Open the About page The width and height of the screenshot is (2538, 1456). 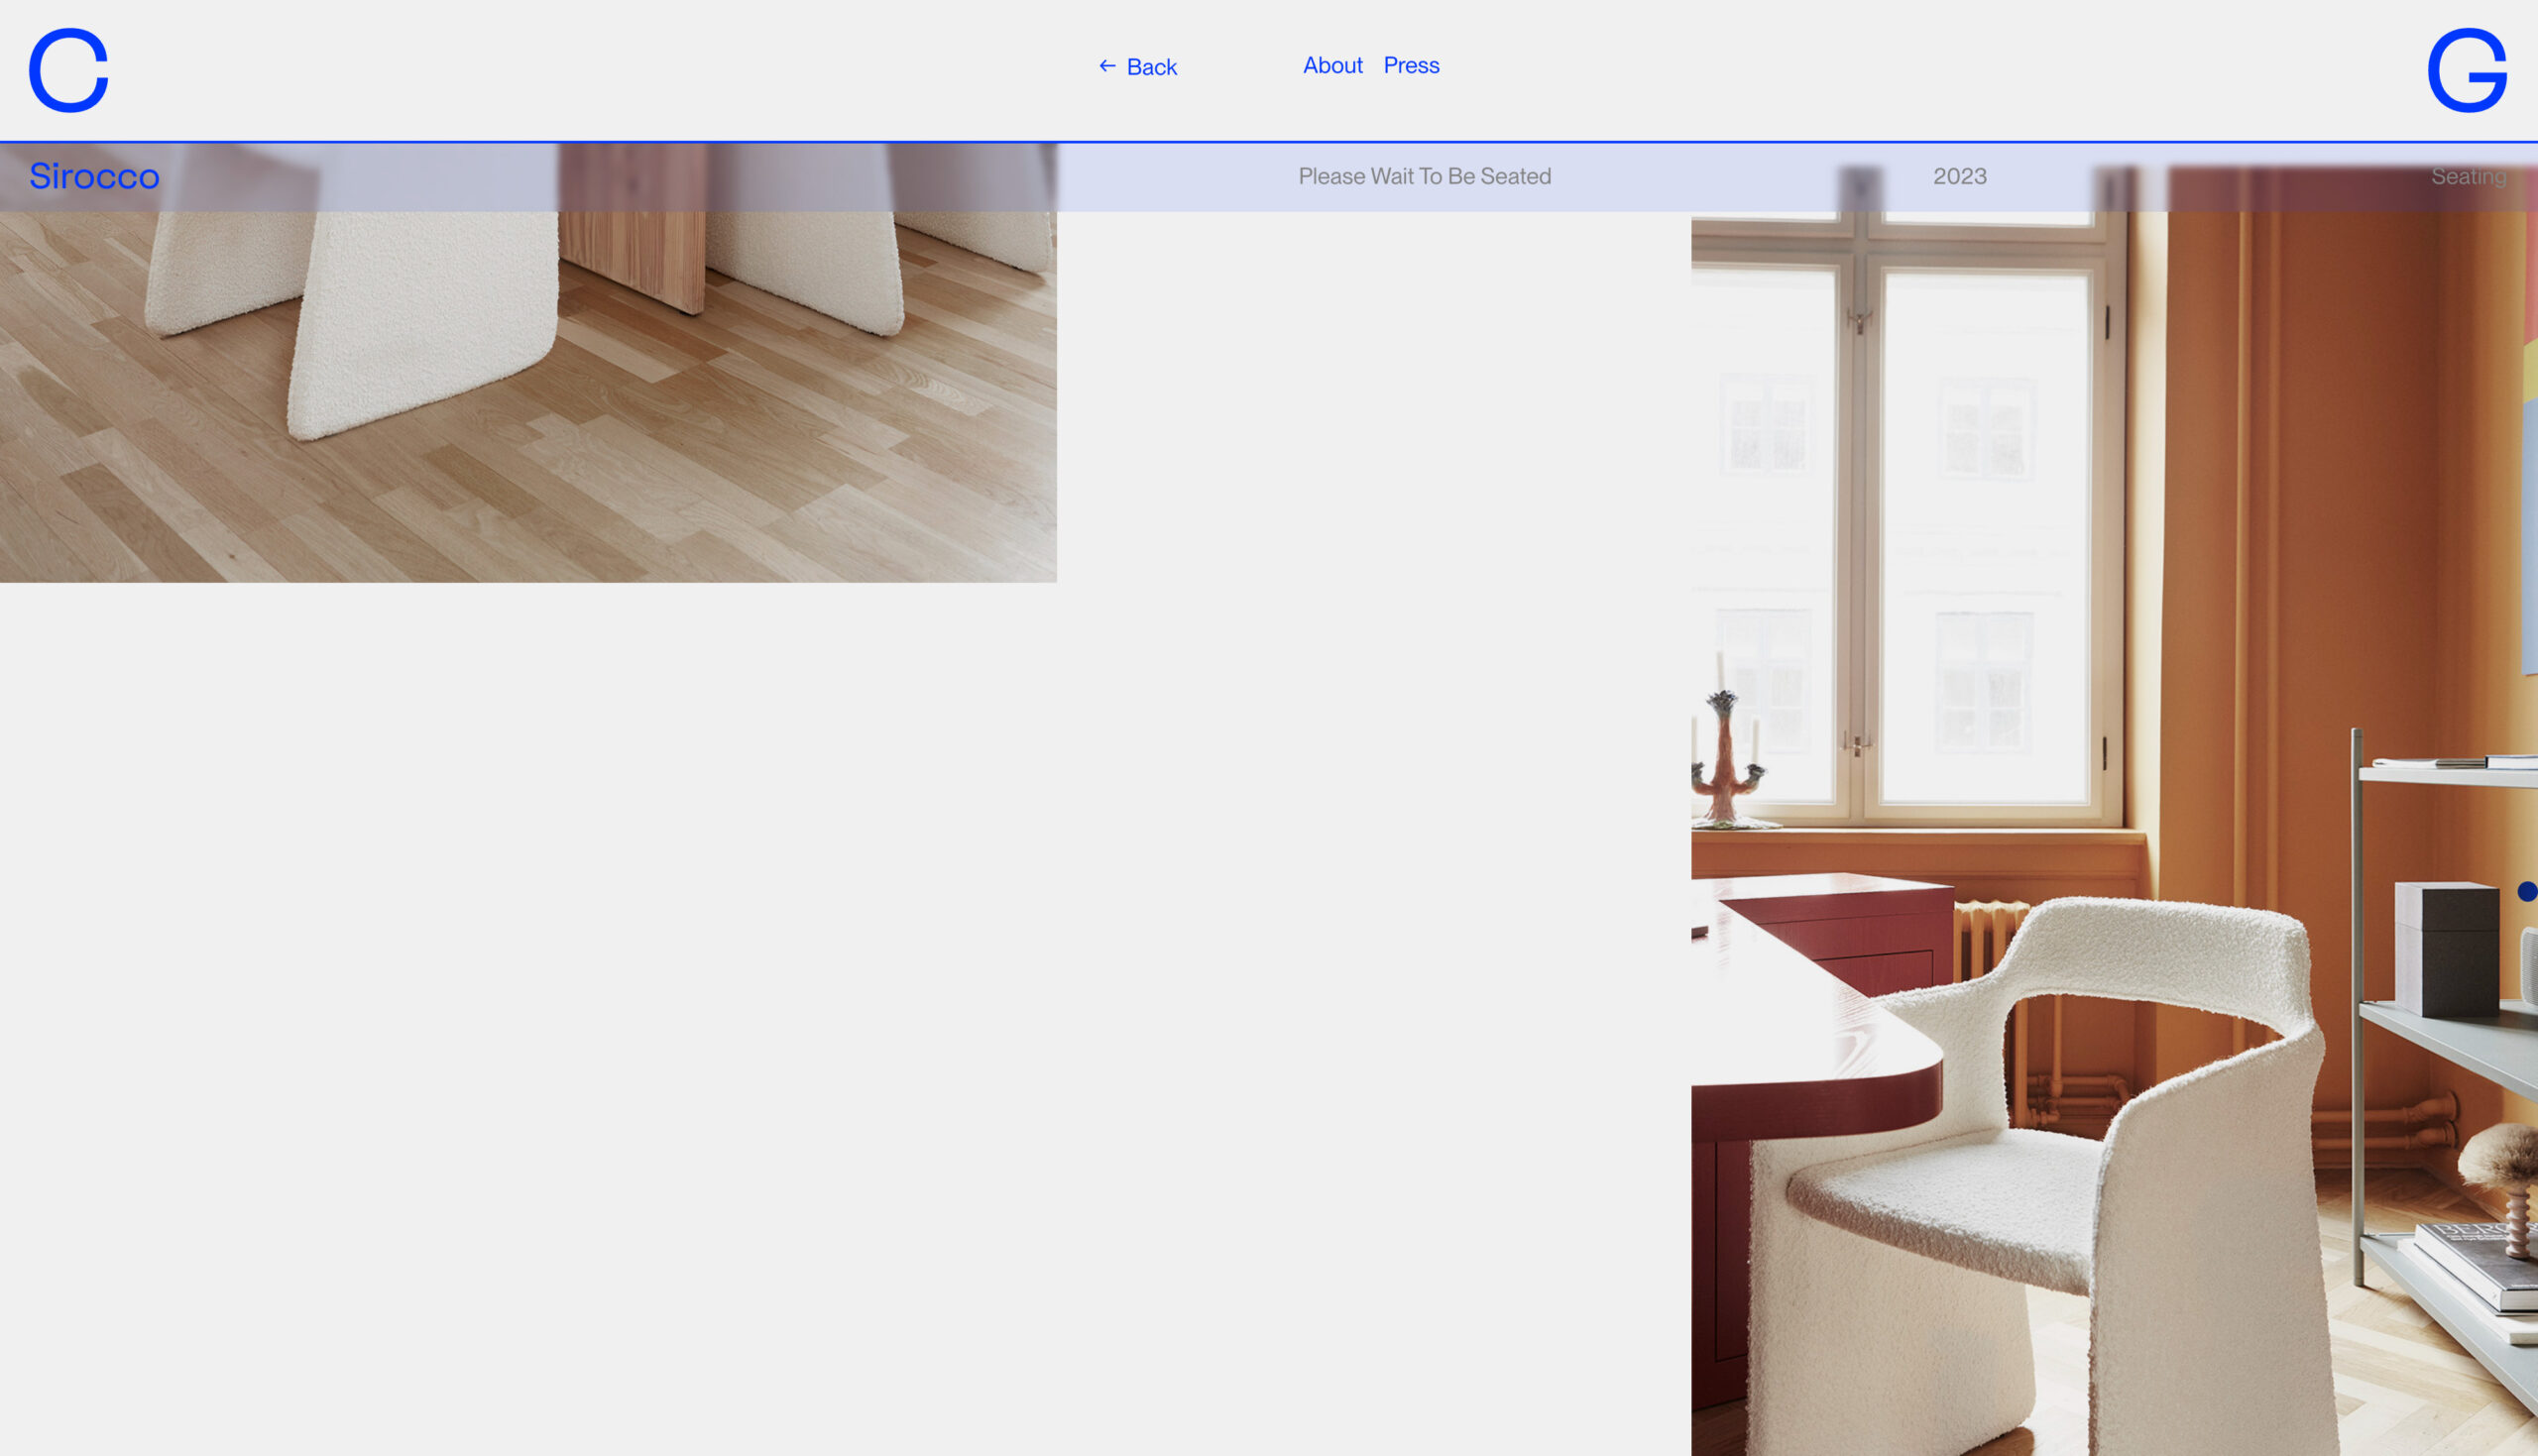pyautogui.click(x=1332, y=65)
